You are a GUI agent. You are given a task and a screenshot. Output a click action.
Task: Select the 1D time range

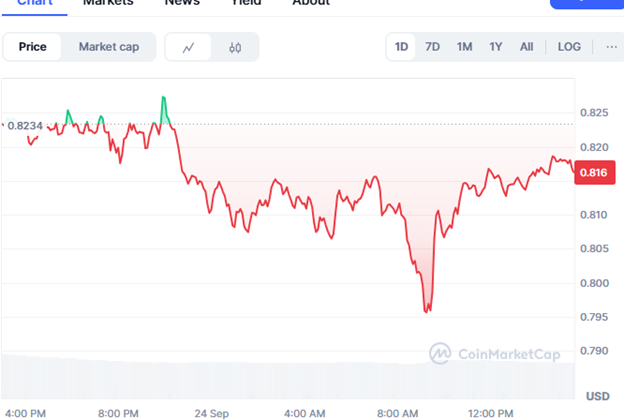[401, 47]
